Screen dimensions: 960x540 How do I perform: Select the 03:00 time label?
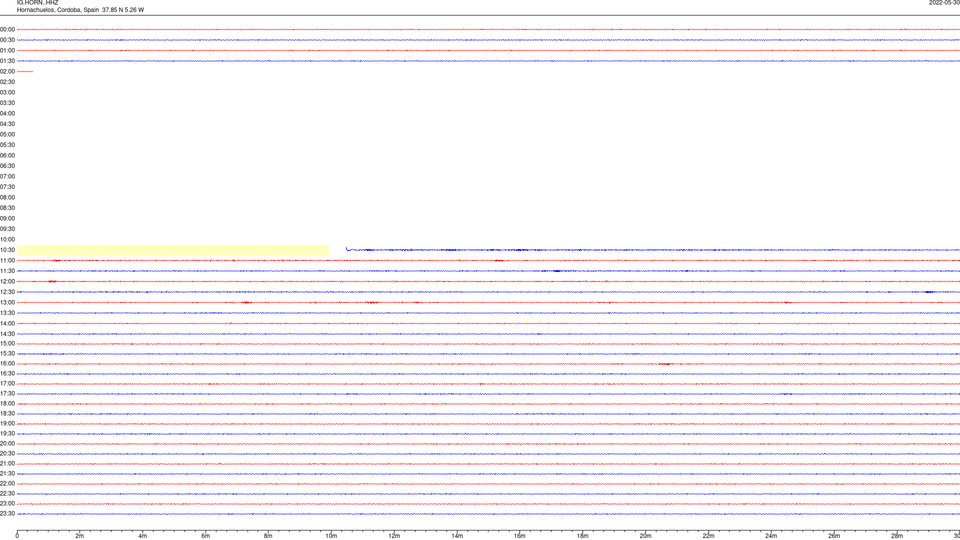pos(7,92)
